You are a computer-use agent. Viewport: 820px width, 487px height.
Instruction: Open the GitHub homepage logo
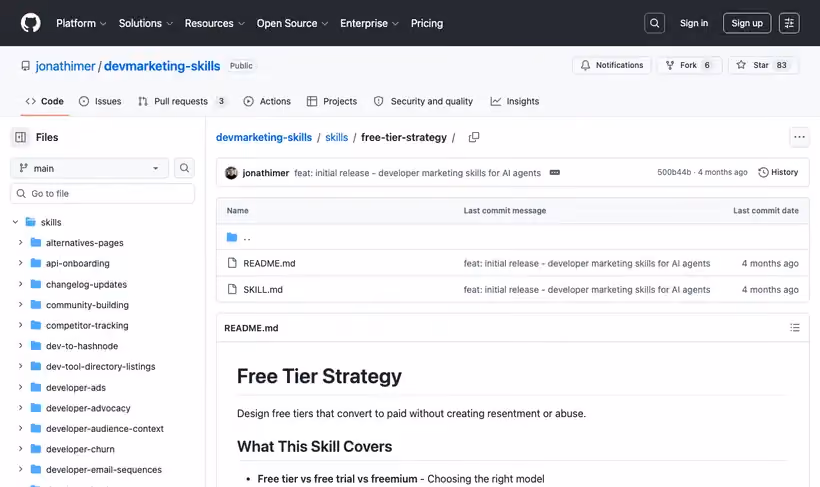(30, 23)
